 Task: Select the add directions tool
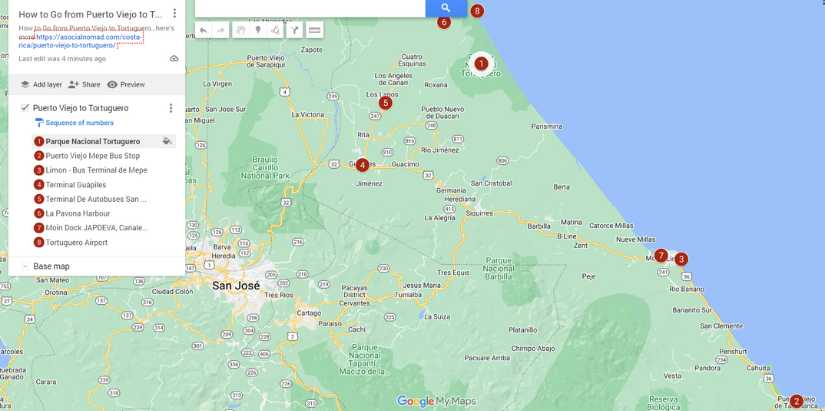295,31
